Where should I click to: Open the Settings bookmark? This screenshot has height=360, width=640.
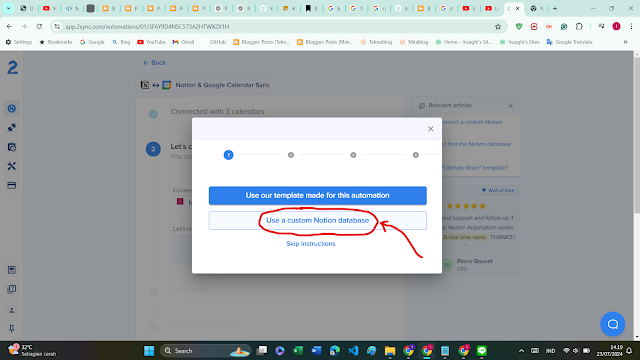point(19,42)
